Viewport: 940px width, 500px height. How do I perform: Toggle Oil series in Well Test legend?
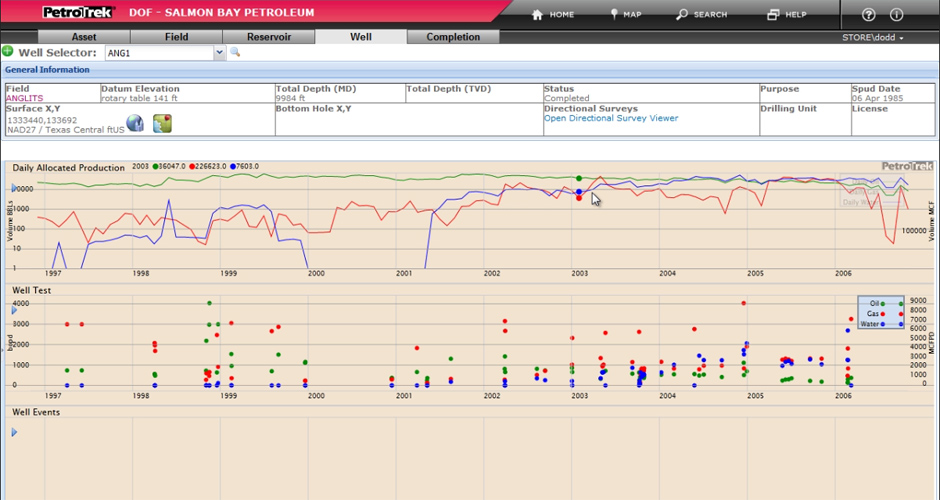click(880, 303)
